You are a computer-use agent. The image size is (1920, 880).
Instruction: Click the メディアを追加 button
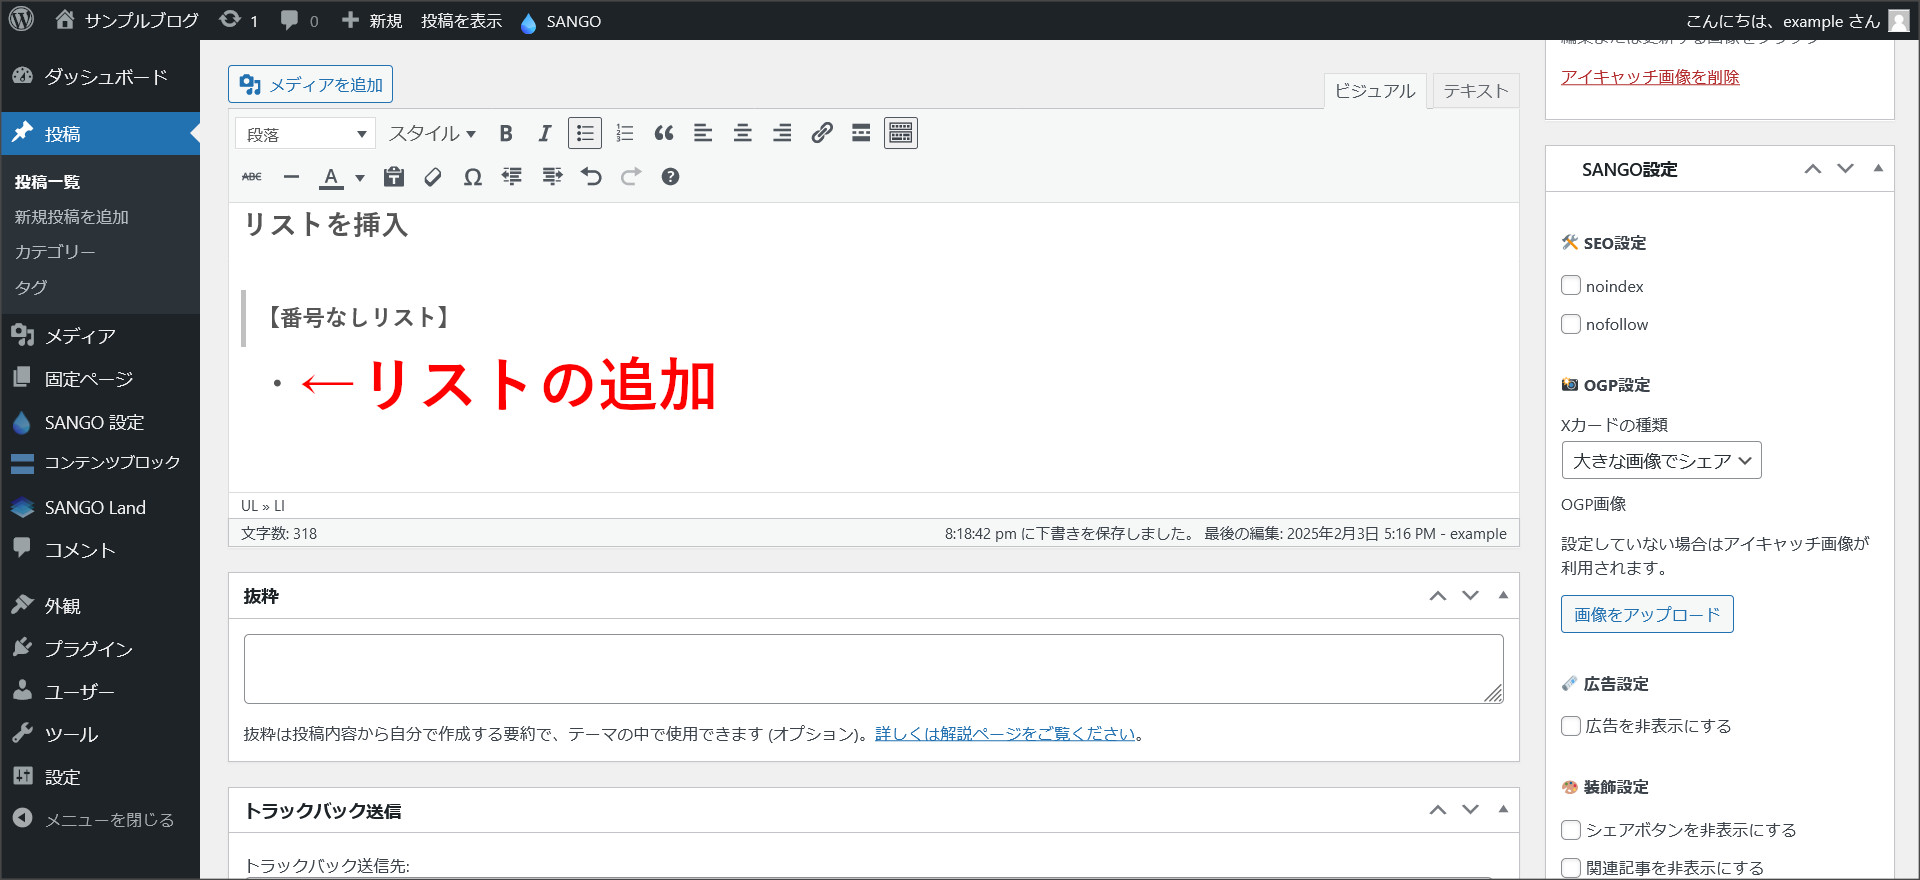pos(310,85)
